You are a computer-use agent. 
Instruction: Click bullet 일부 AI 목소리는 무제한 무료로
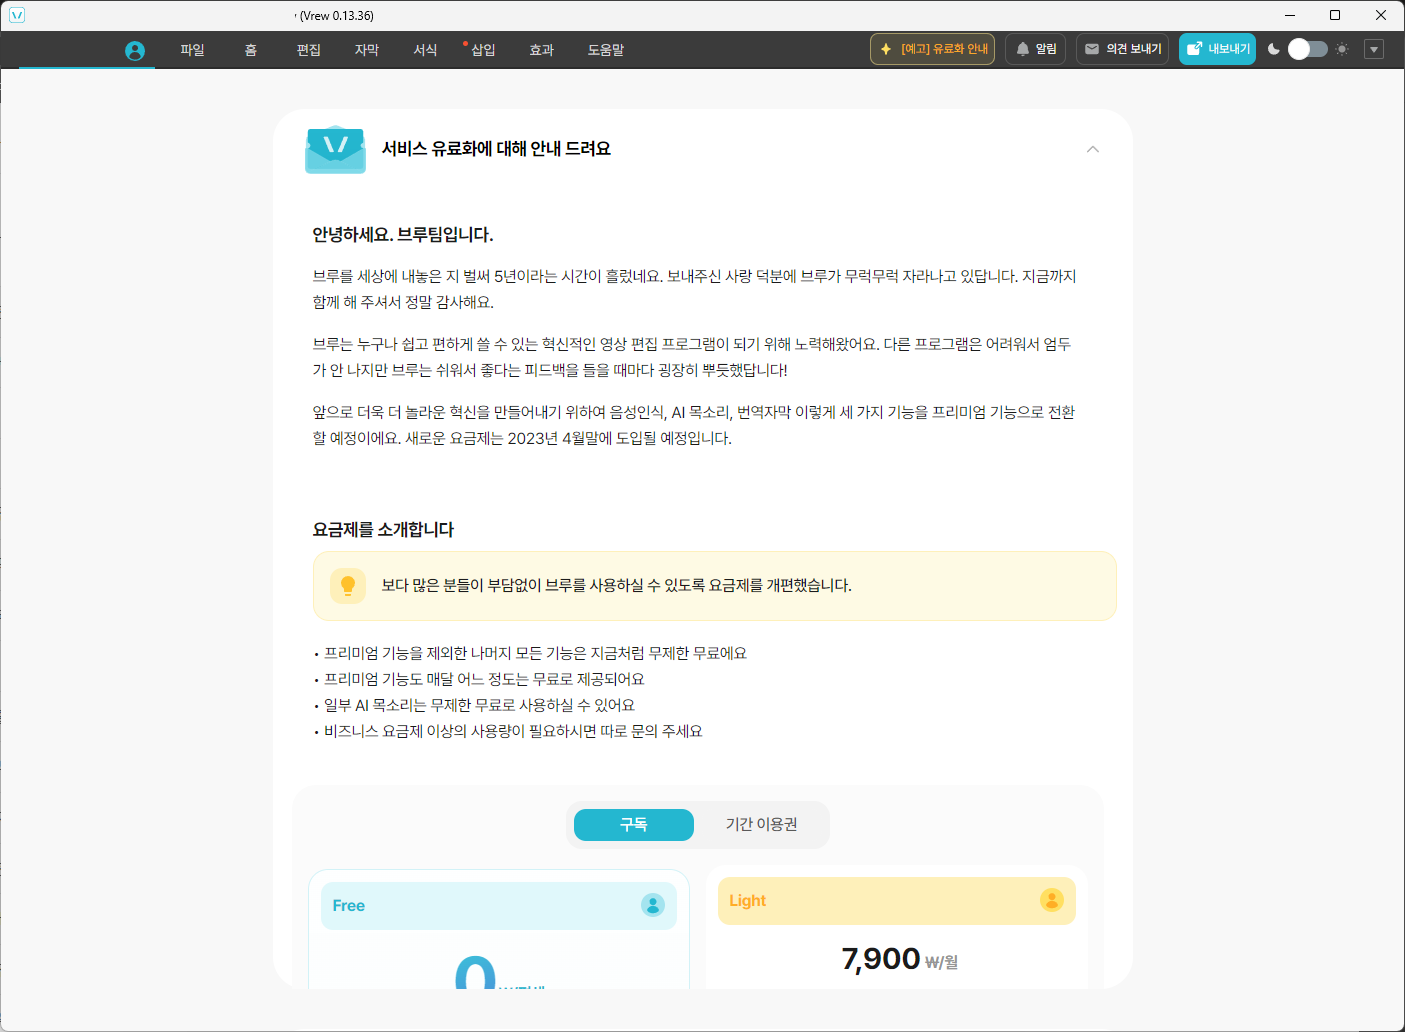[479, 705]
